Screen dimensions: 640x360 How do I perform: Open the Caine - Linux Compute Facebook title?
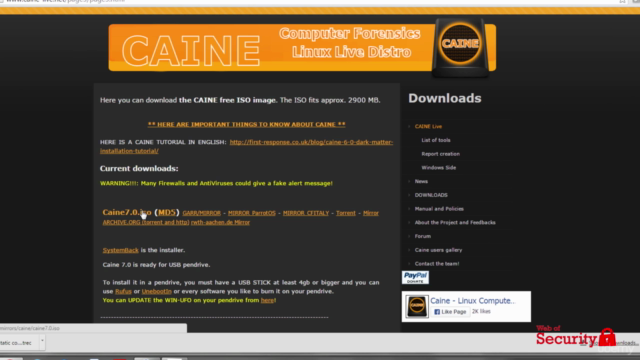click(x=473, y=301)
